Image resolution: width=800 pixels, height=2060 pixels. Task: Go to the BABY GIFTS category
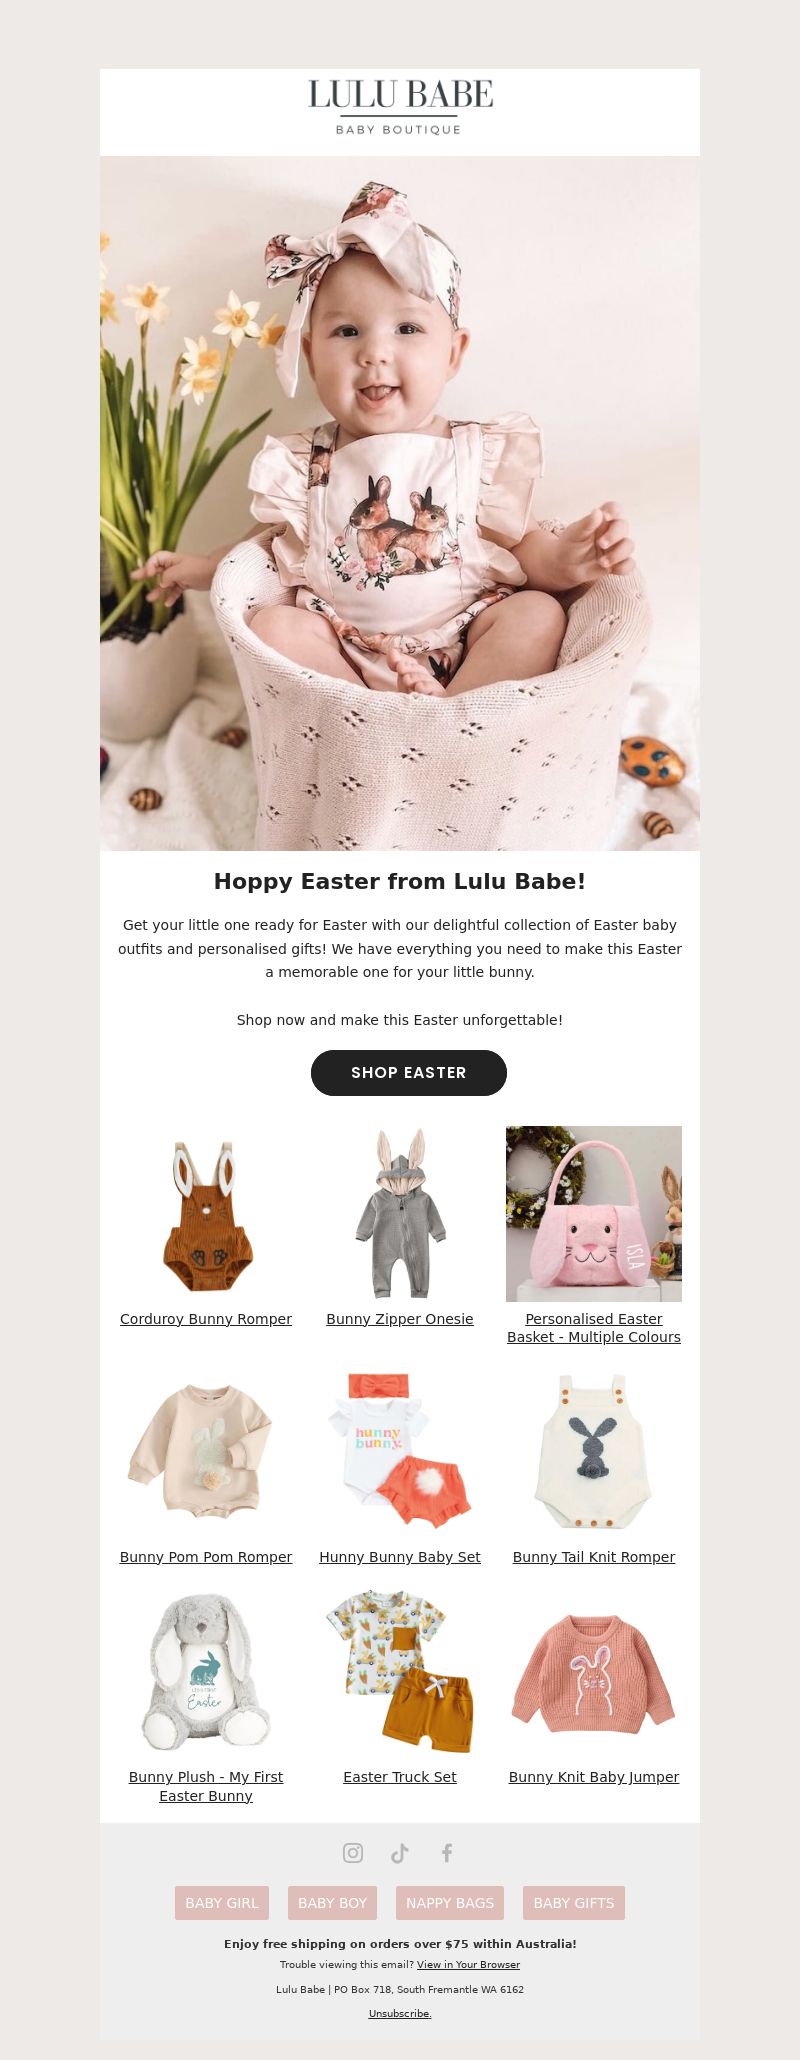574,1902
